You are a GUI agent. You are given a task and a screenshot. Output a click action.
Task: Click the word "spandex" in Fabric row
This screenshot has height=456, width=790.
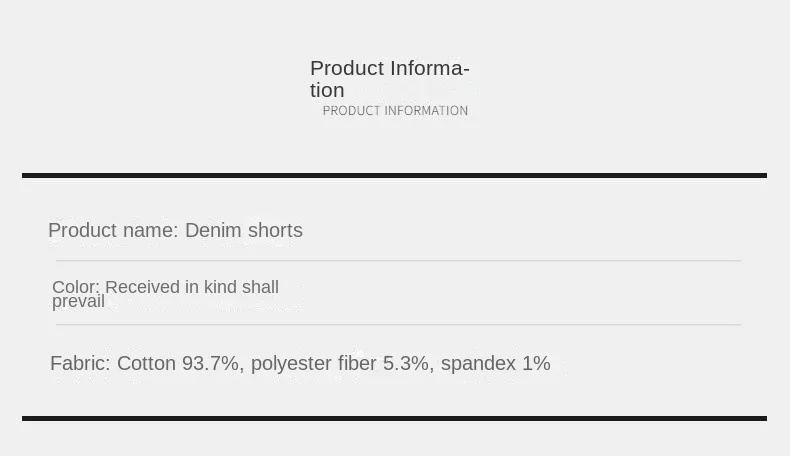pos(478,364)
